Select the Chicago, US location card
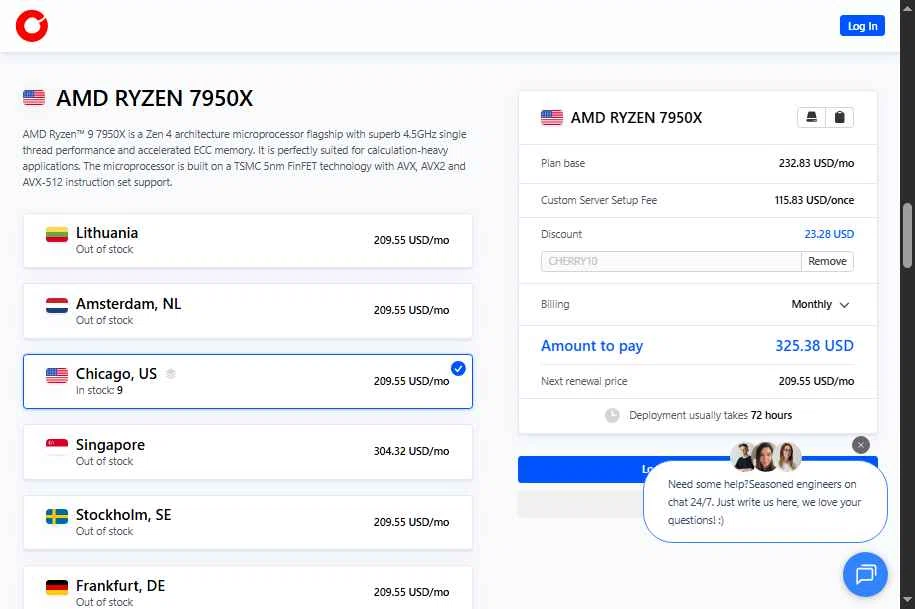Image resolution: width=915 pixels, height=609 pixels. pyautogui.click(x=247, y=381)
